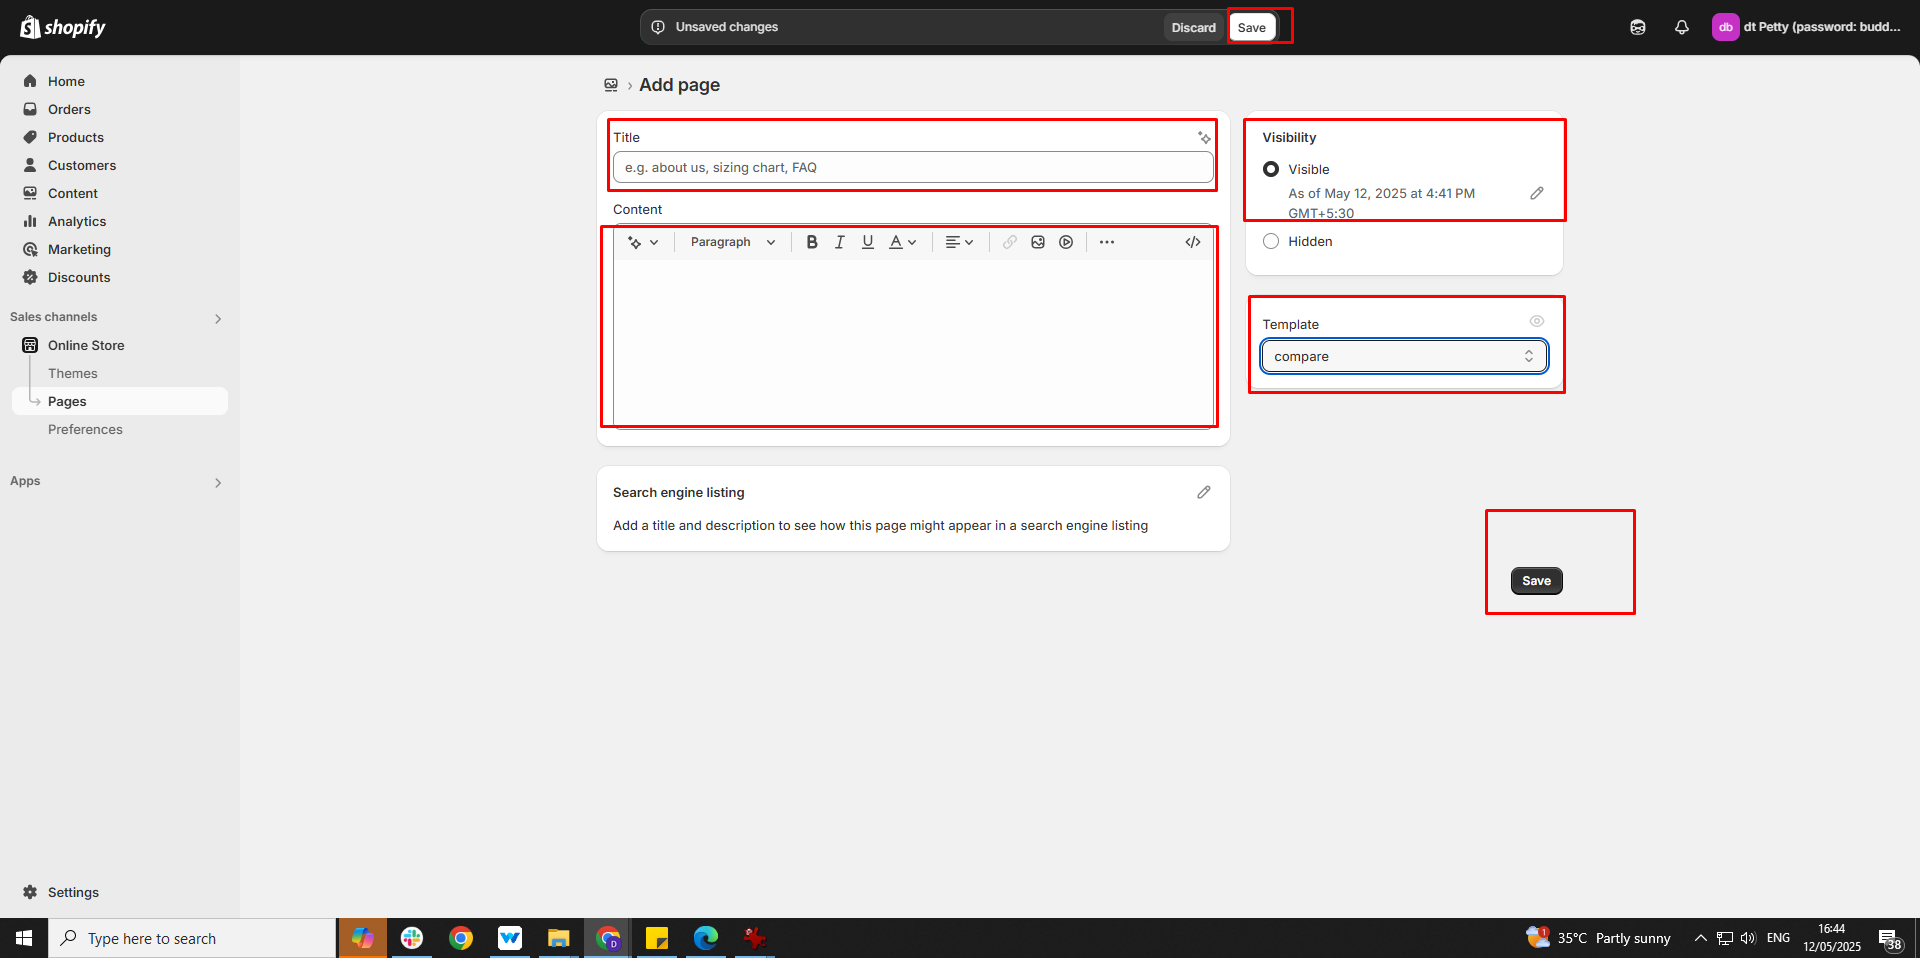Open the notifications bell
This screenshot has width=1920, height=958.
pyautogui.click(x=1682, y=27)
